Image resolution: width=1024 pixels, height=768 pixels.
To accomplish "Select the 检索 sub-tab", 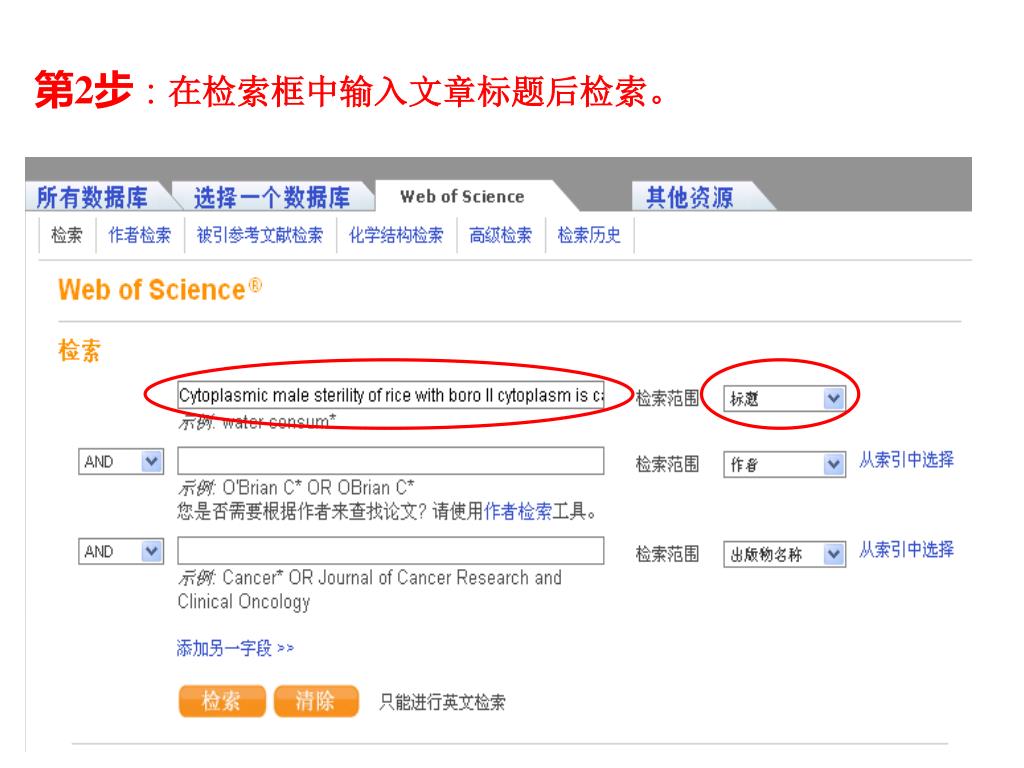I will tap(67, 235).
